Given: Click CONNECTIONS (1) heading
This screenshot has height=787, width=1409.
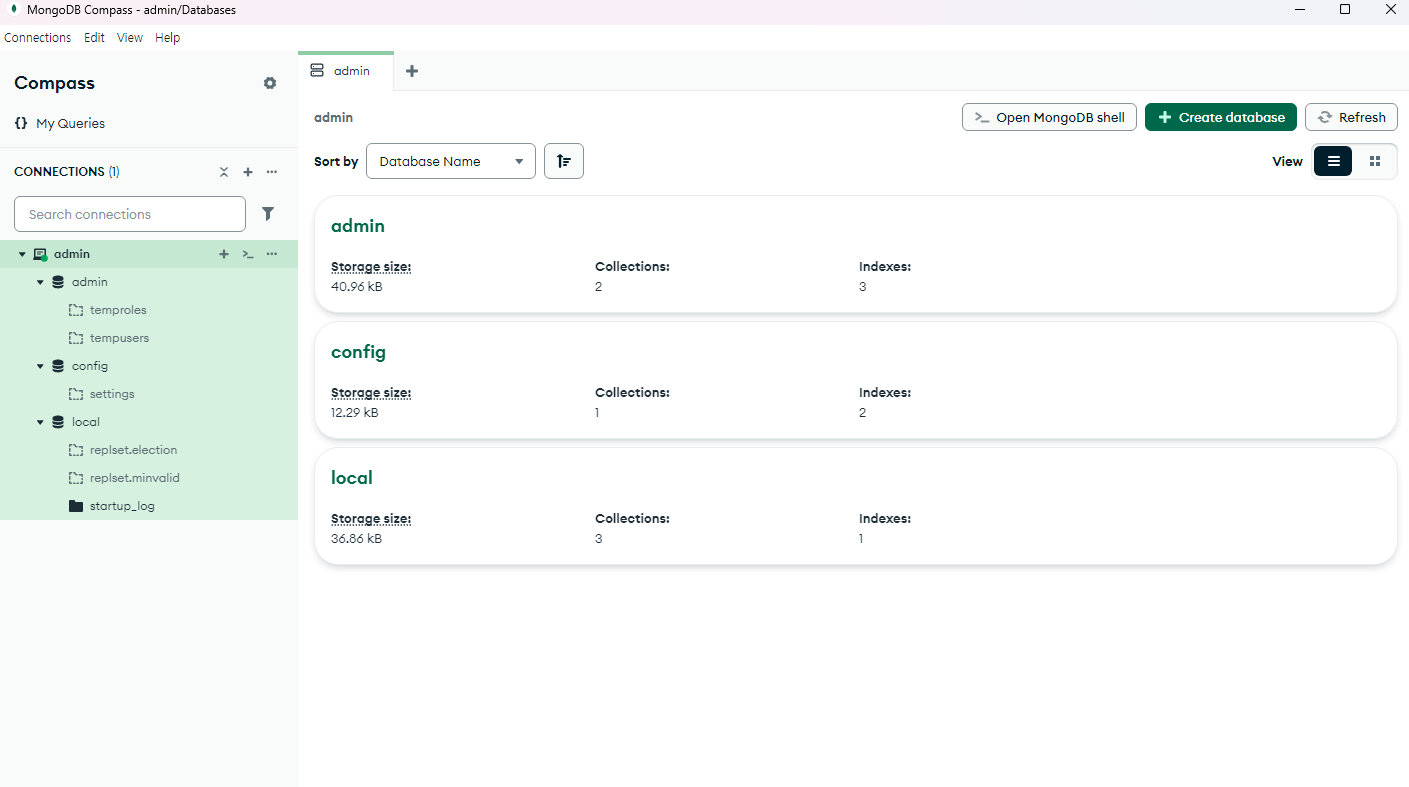Looking at the screenshot, I should pyautogui.click(x=67, y=172).
